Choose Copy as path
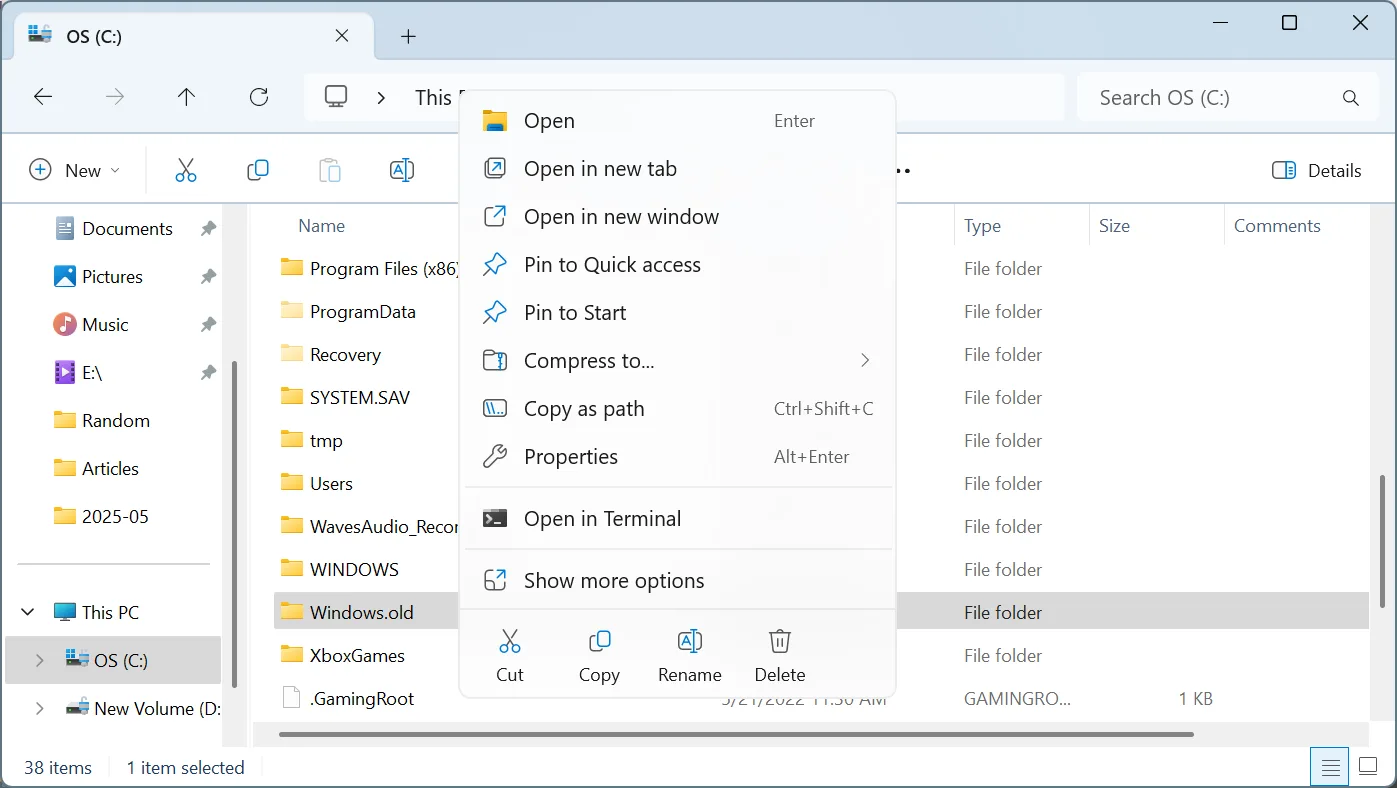Screen dimensions: 1397x788 pyautogui.click(x=677, y=409)
